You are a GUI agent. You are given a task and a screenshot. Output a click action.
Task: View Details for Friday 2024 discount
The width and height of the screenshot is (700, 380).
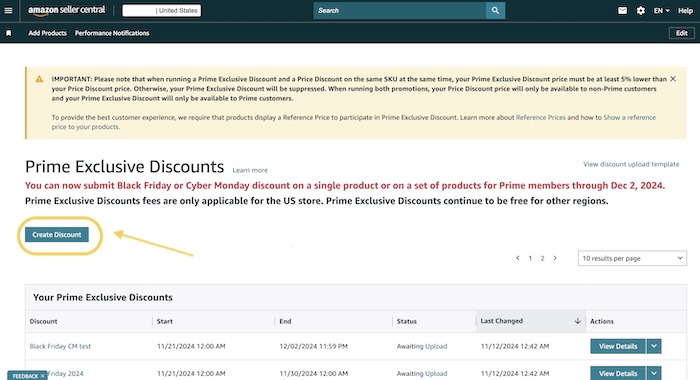[618, 373]
